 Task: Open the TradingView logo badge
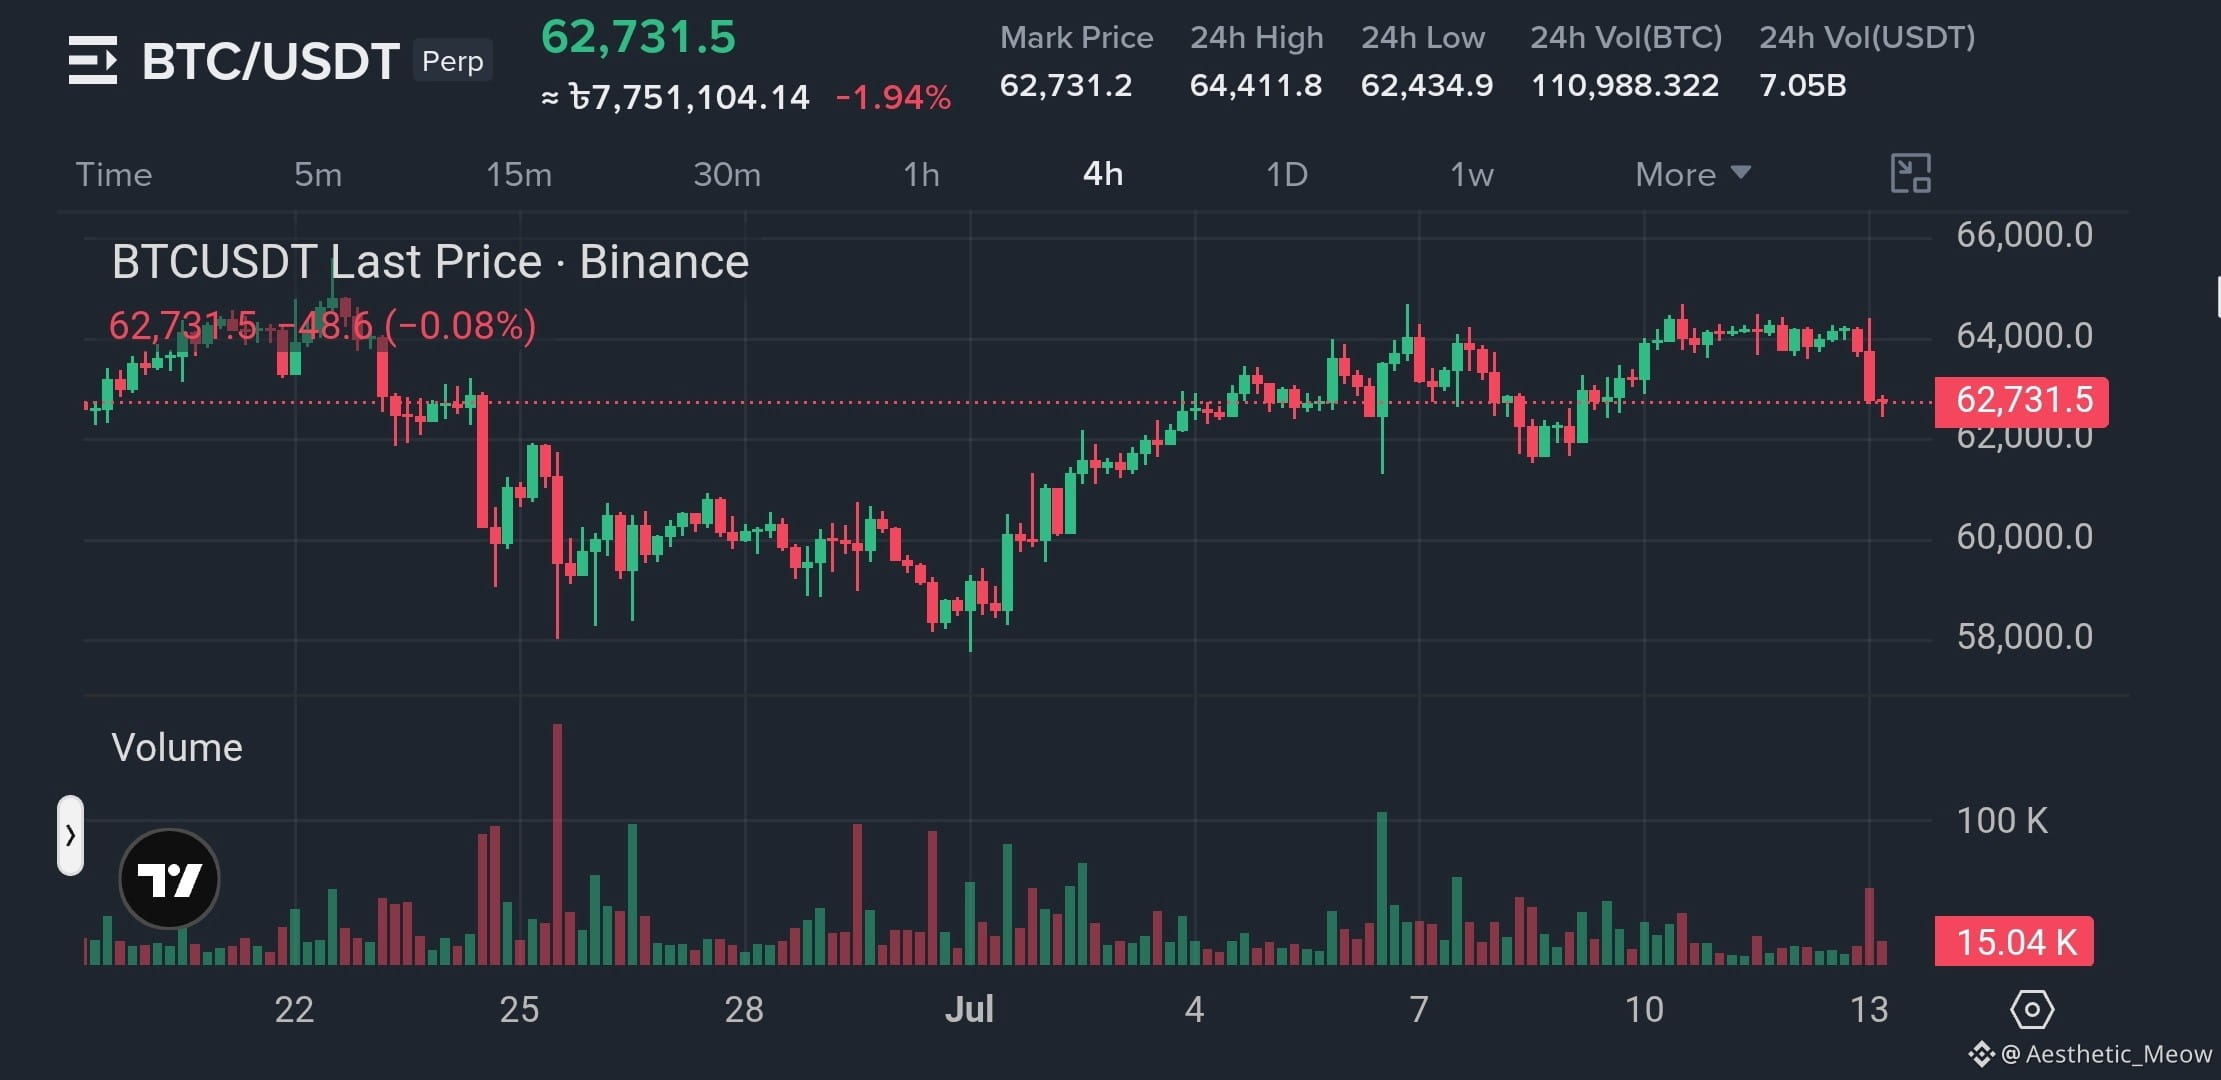169,879
